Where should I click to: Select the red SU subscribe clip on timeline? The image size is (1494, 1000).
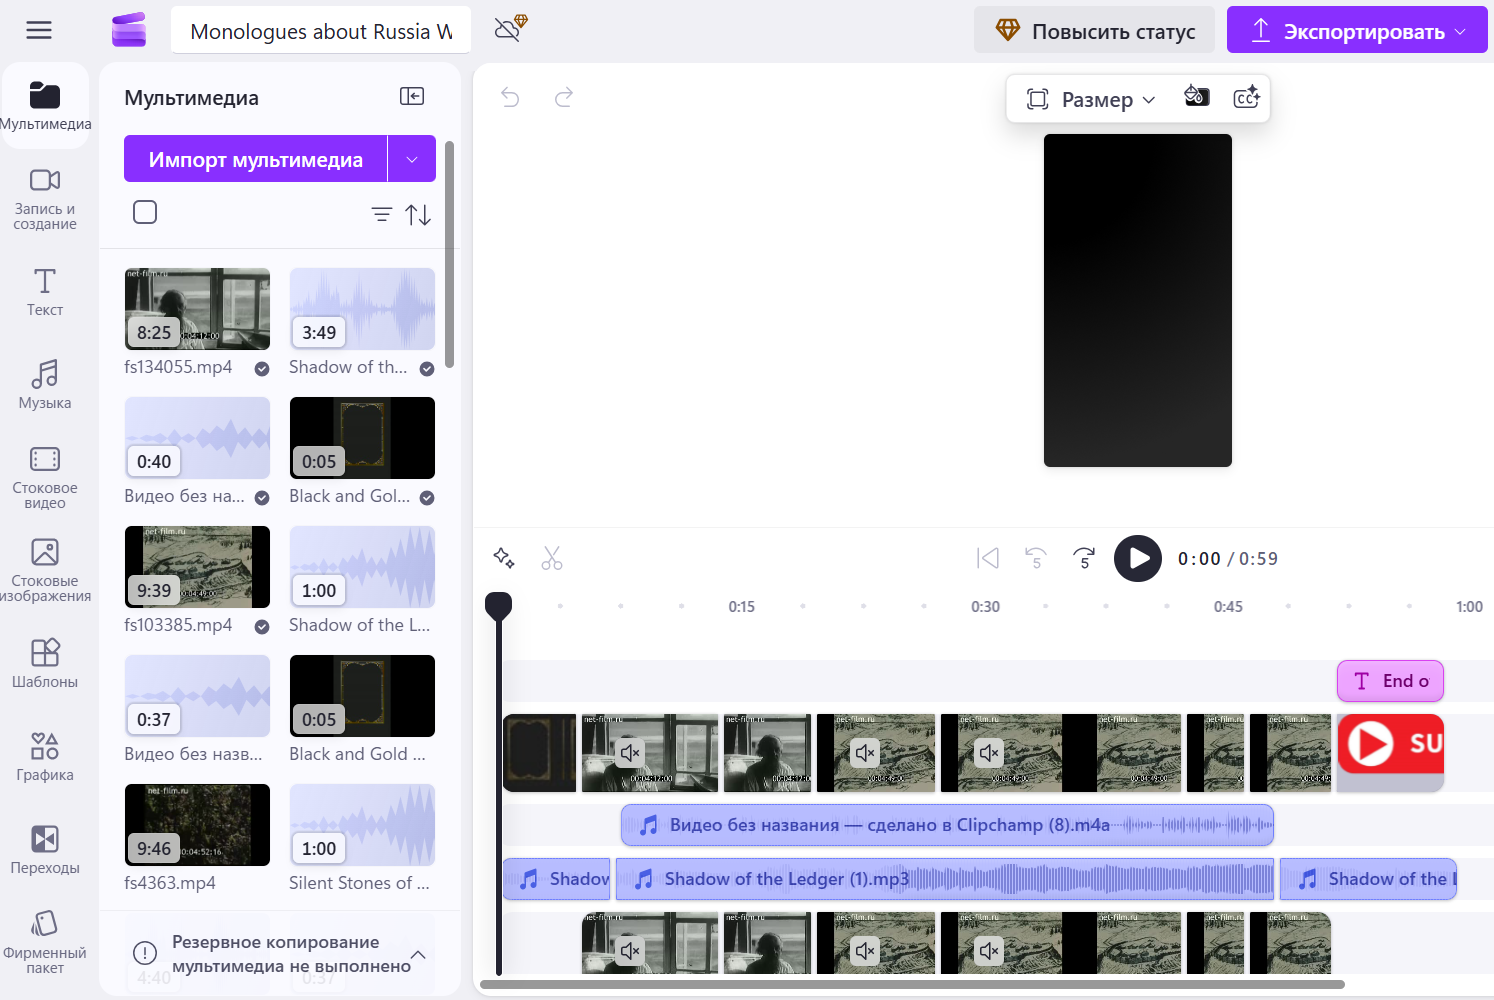coord(1390,752)
